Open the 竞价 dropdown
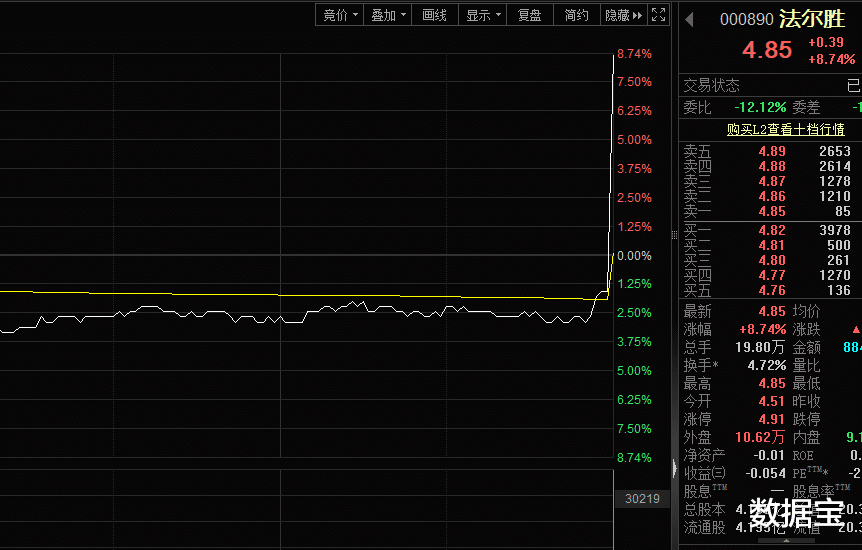862x550 pixels. (340, 15)
